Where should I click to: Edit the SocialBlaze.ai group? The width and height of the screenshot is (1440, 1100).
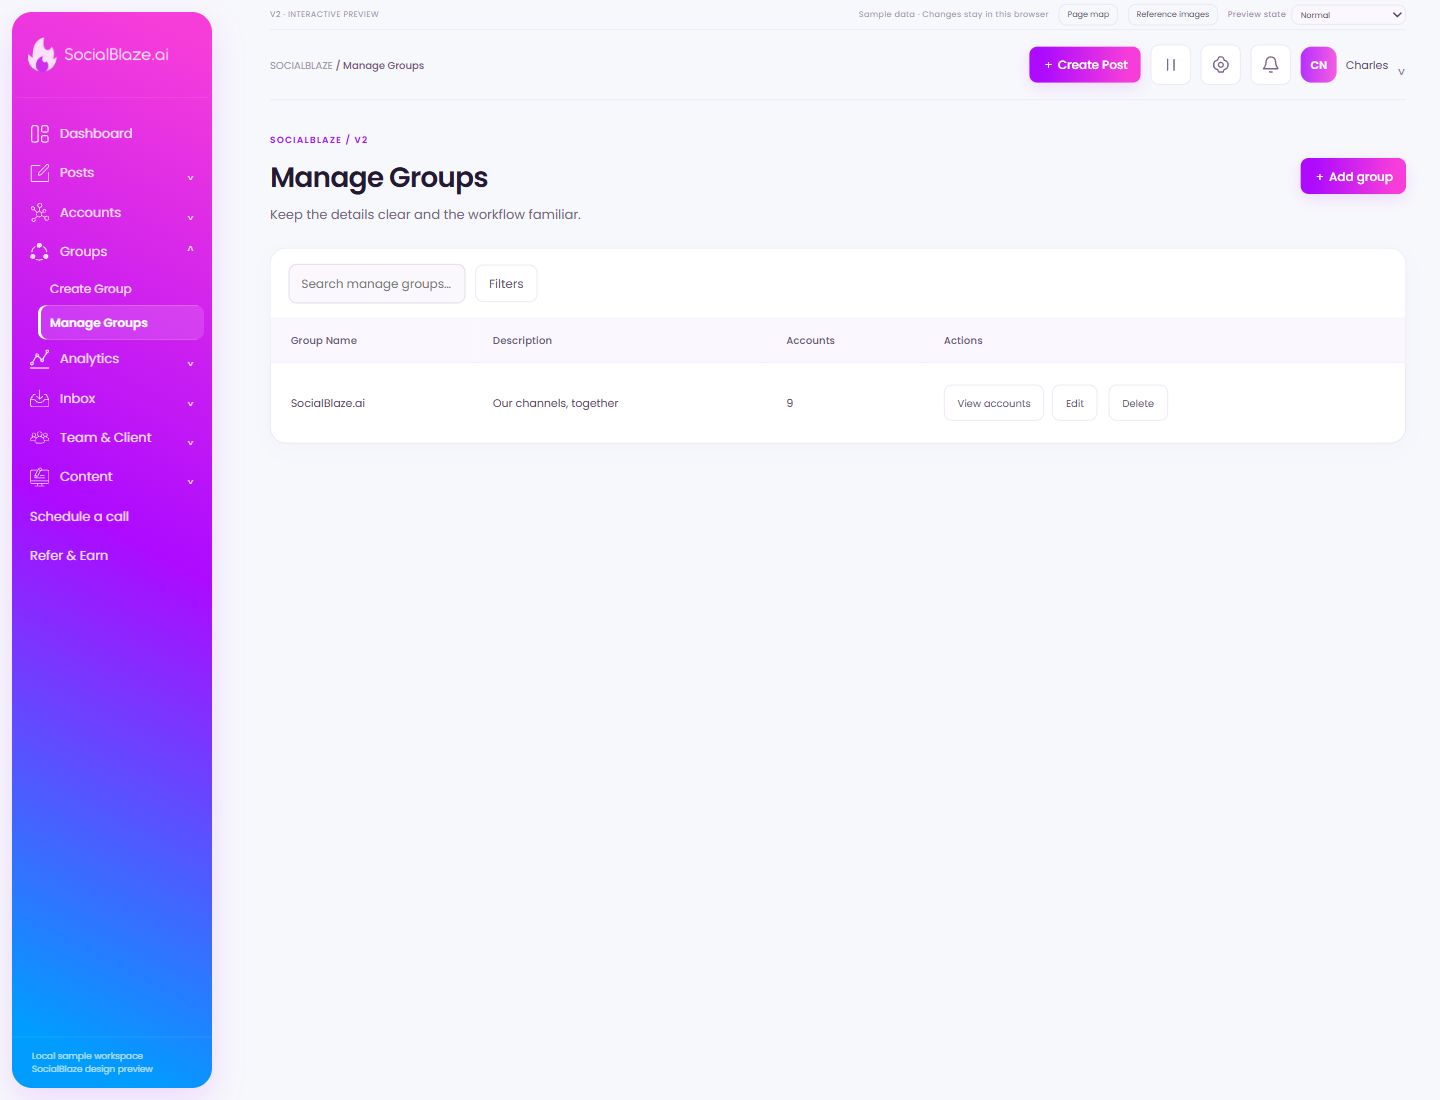[1075, 403]
